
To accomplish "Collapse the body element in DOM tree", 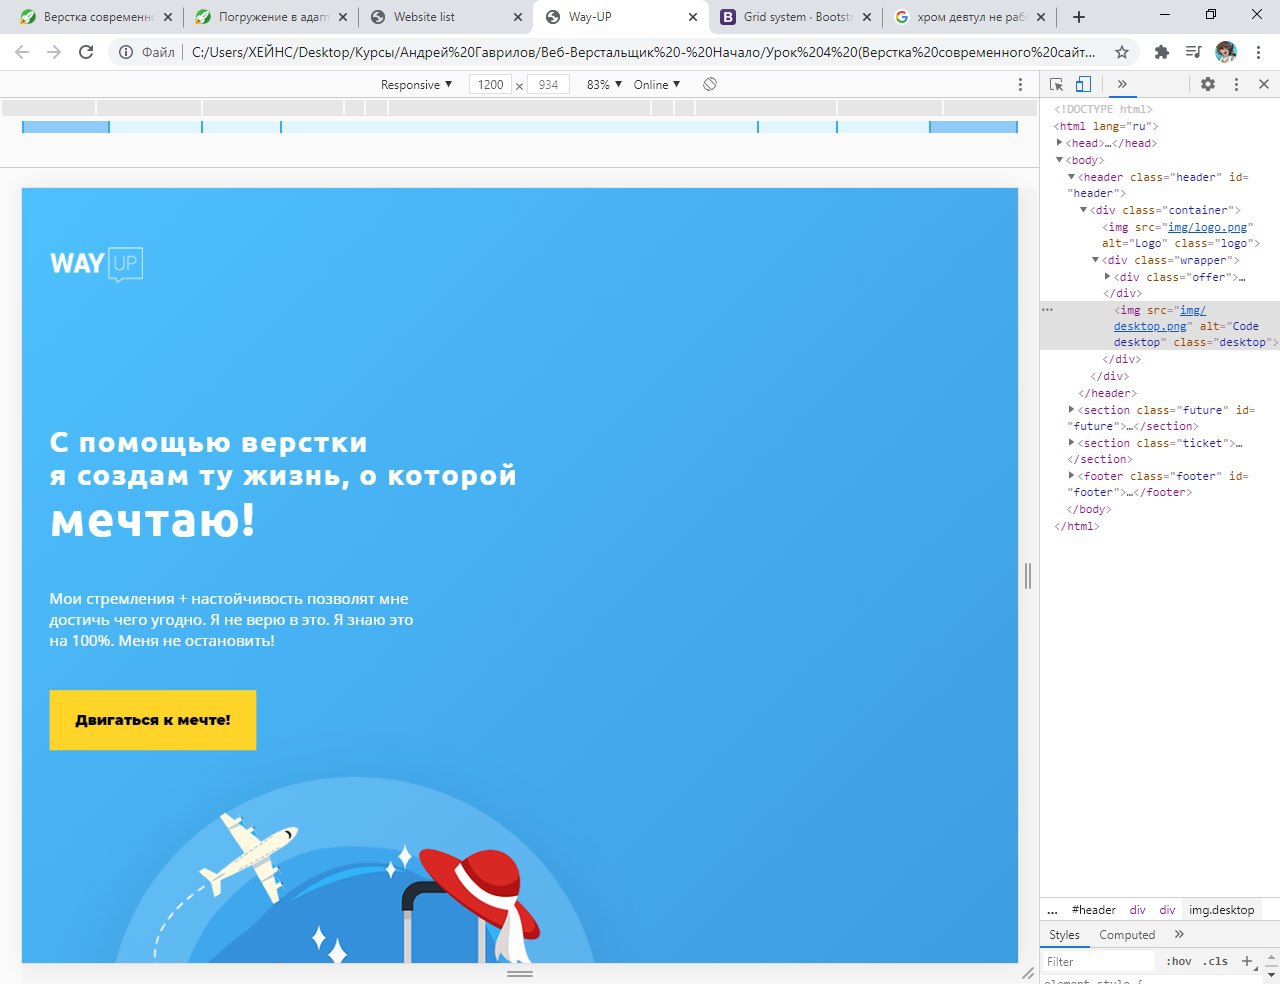I will click(x=1059, y=160).
